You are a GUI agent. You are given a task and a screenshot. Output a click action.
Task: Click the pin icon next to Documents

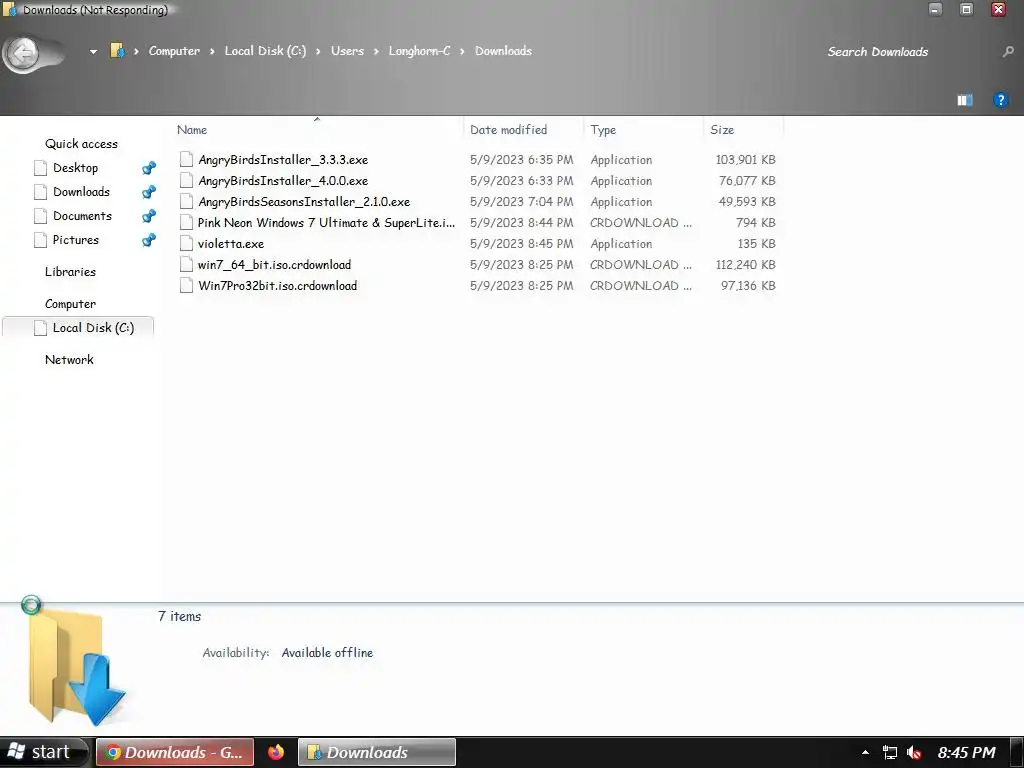coord(149,216)
